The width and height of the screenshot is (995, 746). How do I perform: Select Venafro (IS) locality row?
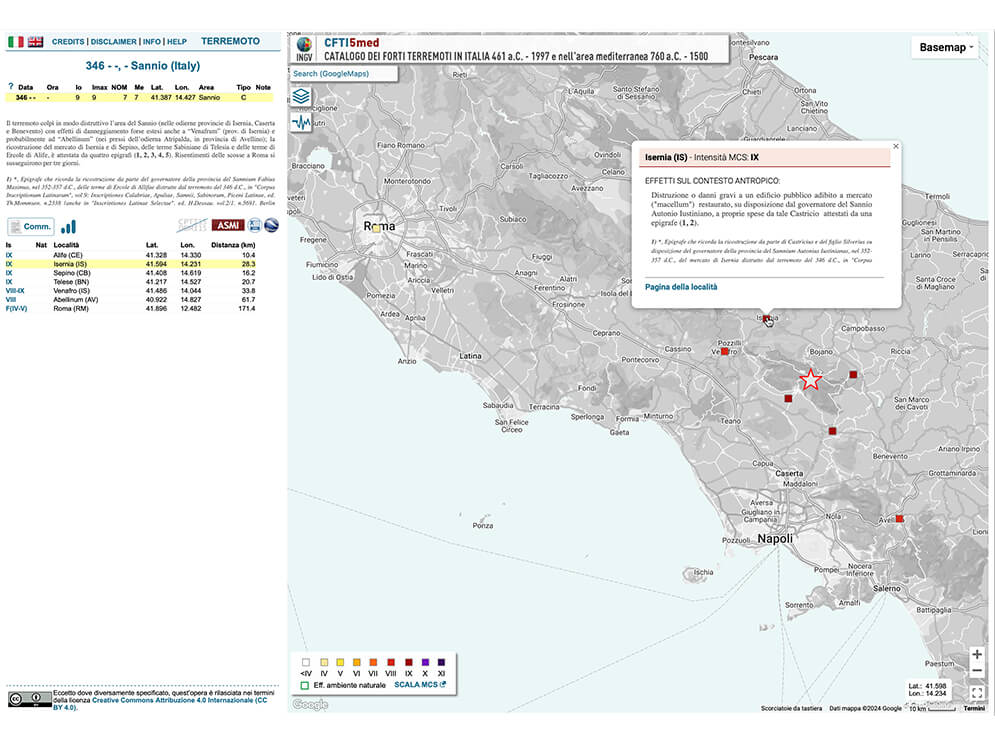coord(131,291)
